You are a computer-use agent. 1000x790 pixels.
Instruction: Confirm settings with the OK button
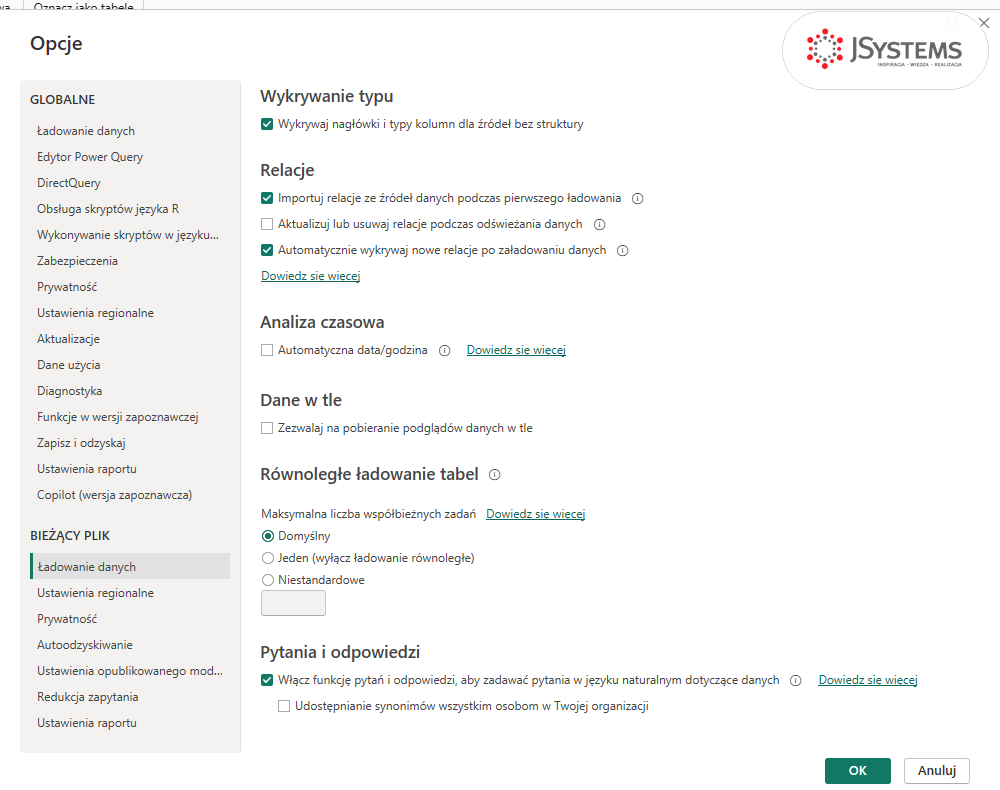(858, 771)
